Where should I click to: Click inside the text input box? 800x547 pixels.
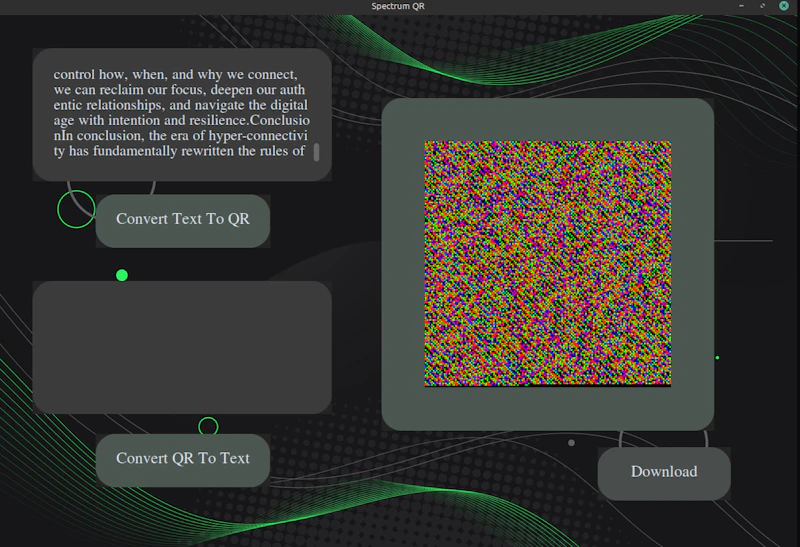182,114
